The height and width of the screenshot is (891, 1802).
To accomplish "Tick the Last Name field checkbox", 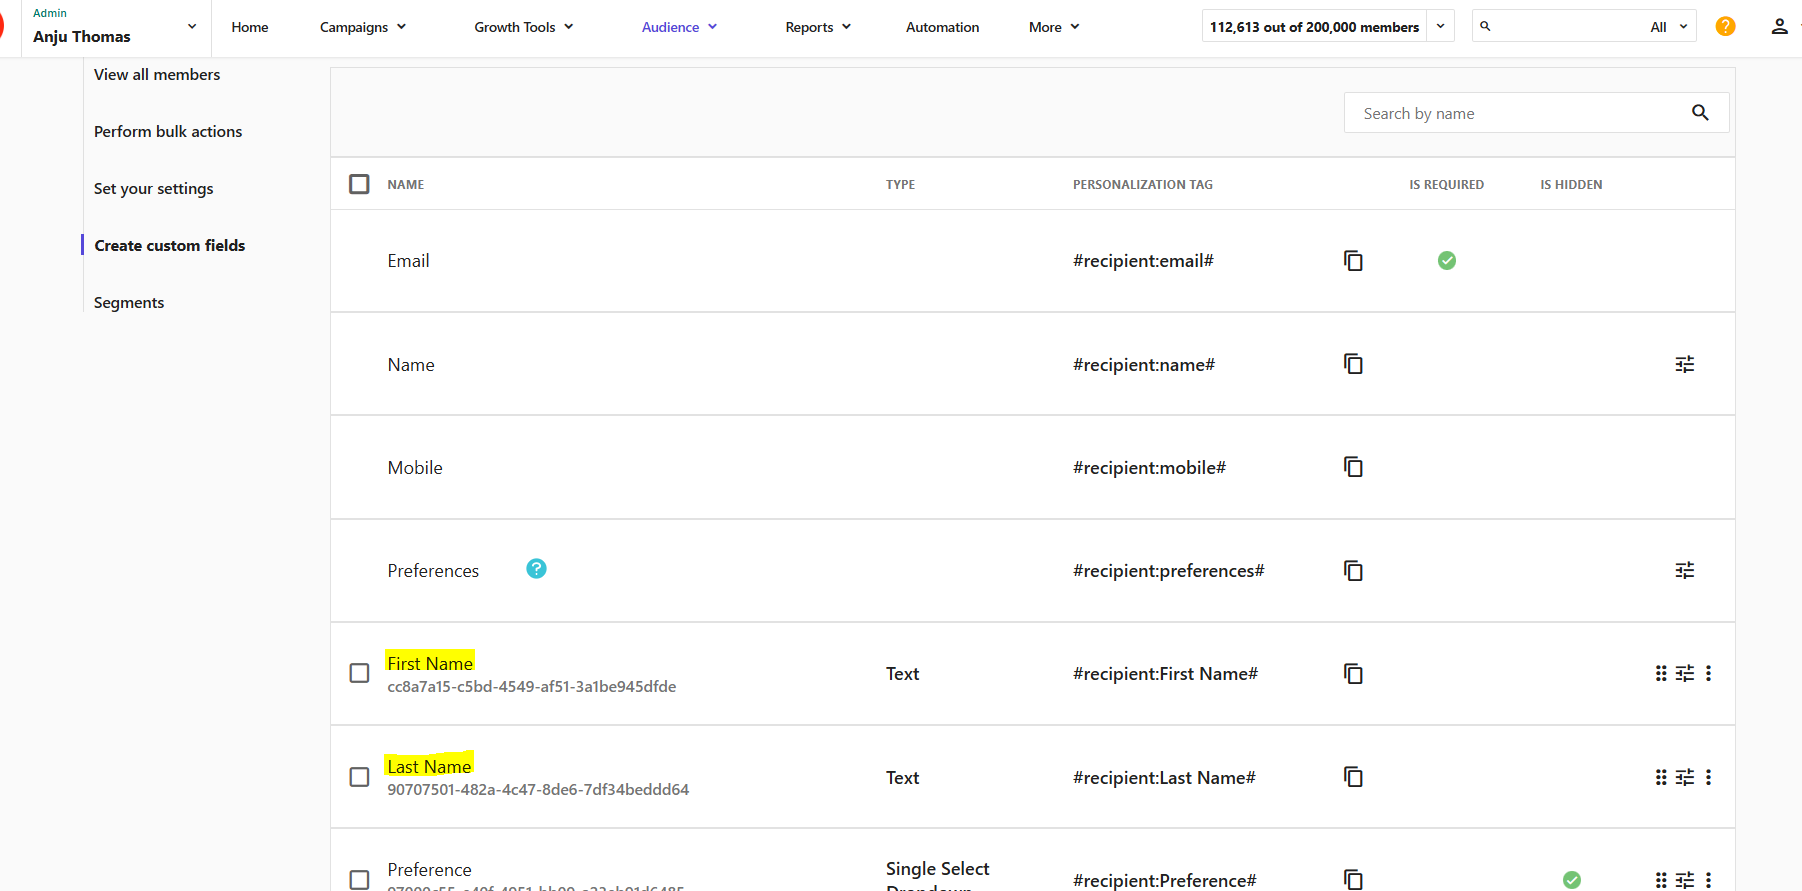I will 359,777.
